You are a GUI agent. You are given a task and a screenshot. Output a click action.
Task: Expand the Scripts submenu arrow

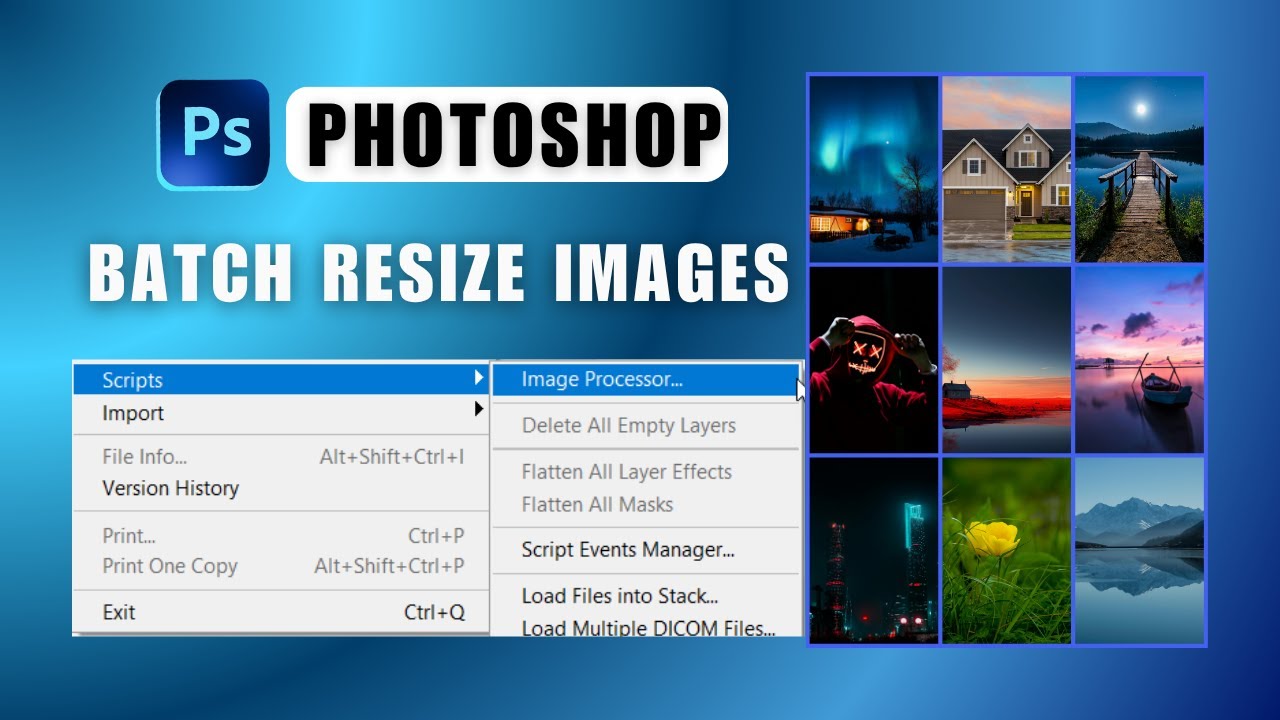pyautogui.click(x=478, y=379)
